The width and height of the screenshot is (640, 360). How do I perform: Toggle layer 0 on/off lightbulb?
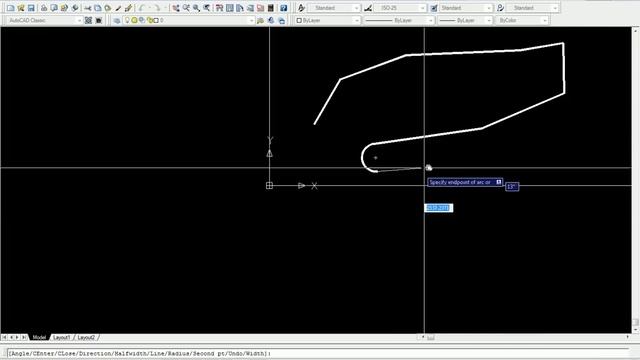point(127,20)
